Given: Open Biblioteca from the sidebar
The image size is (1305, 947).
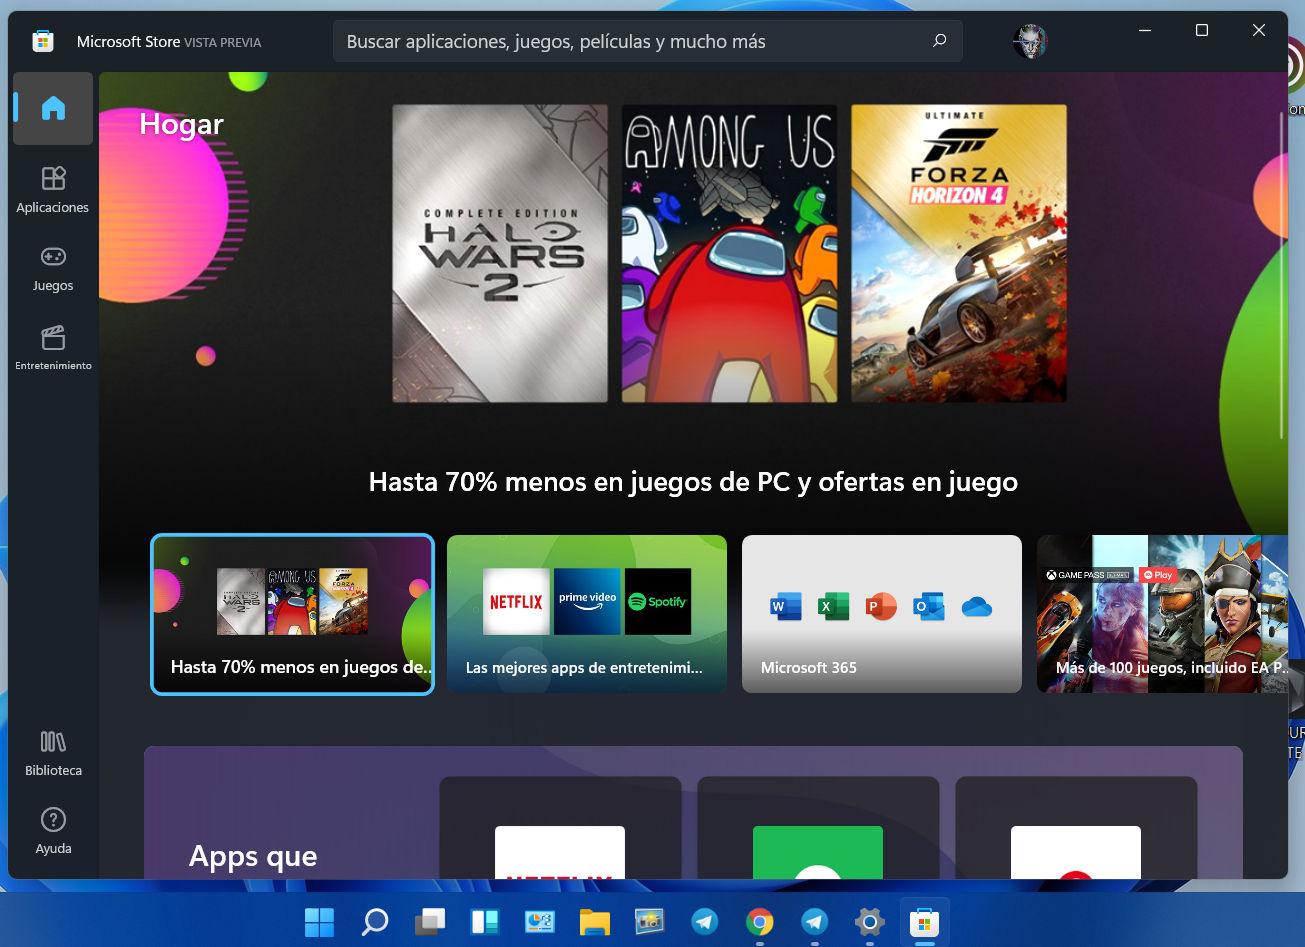Looking at the screenshot, I should click(x=53, y=753).
